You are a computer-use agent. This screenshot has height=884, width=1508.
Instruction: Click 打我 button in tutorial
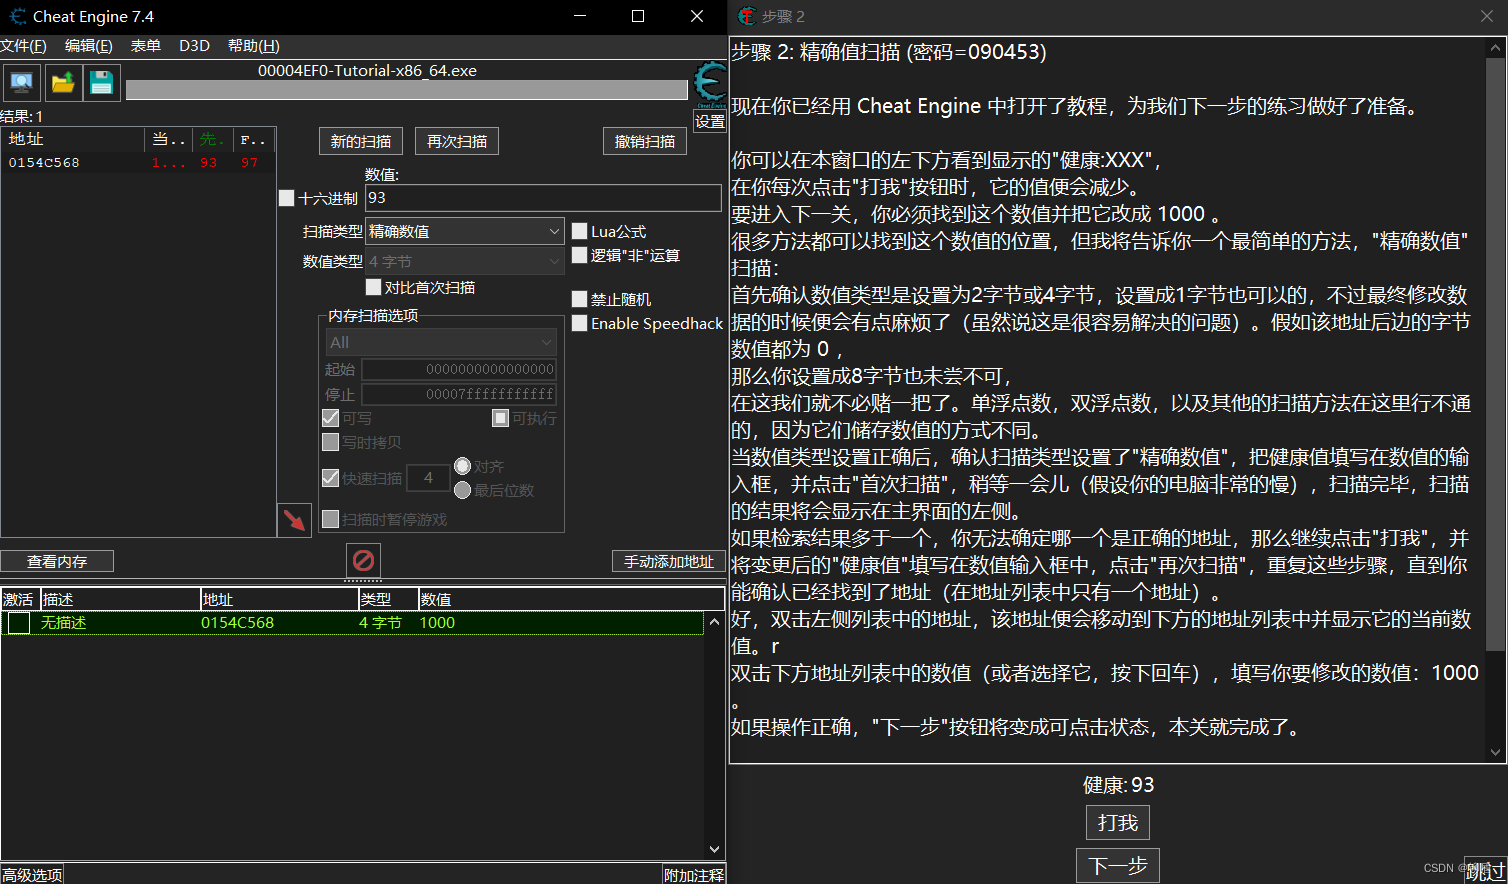pos(1118,822)
